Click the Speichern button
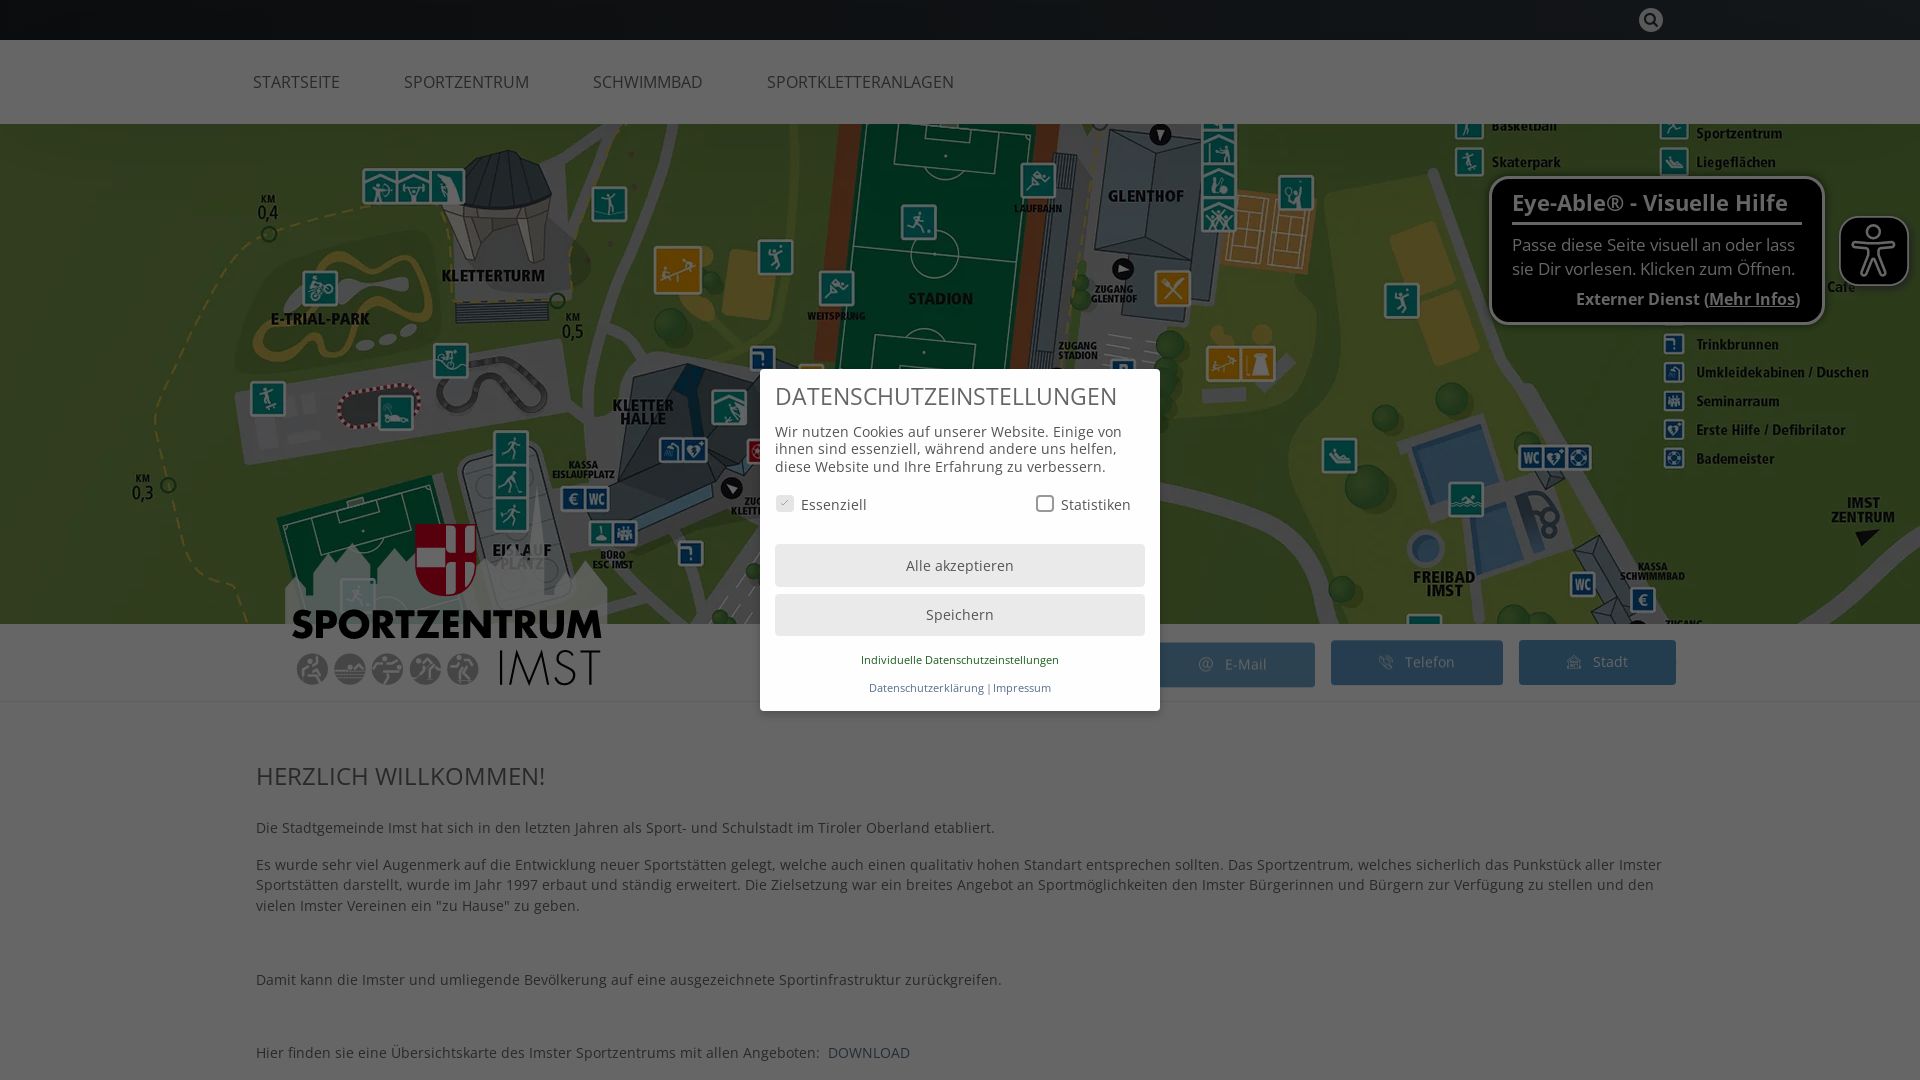The height and width of the screenshot is (1080, 1920). [960, 615]
